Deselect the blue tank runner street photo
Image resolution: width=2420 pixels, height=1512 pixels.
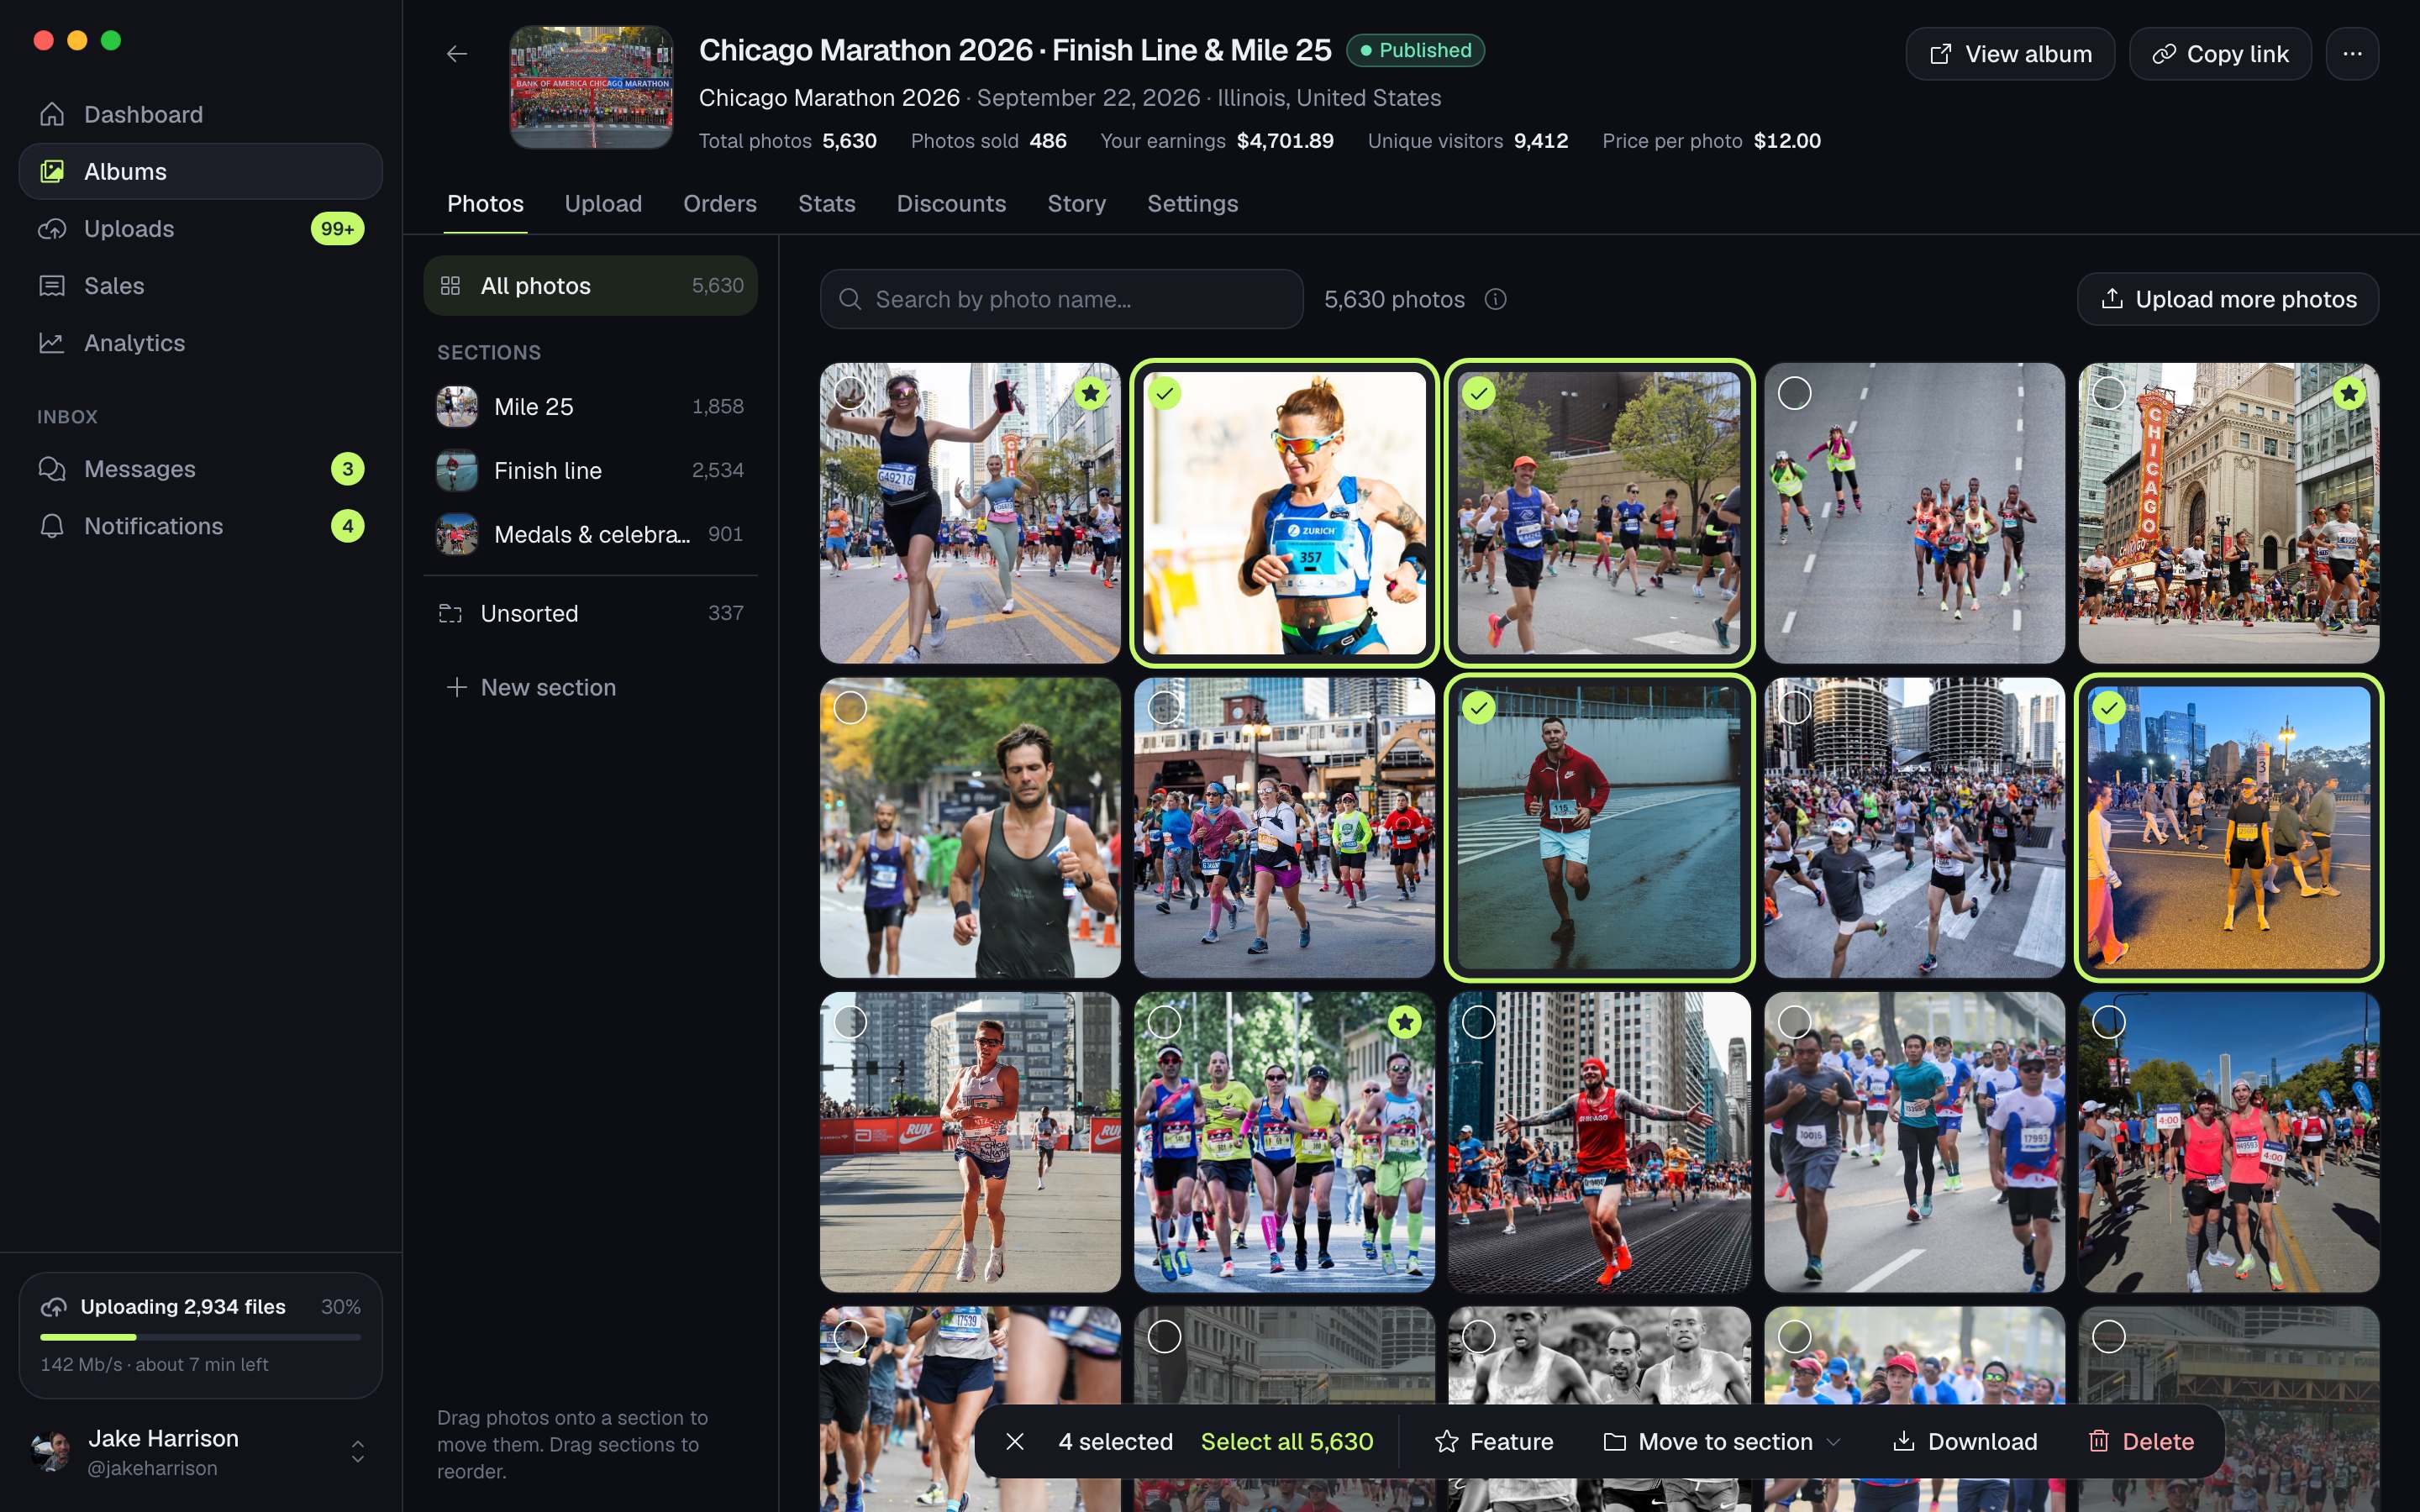click(x=1479, y=393)
